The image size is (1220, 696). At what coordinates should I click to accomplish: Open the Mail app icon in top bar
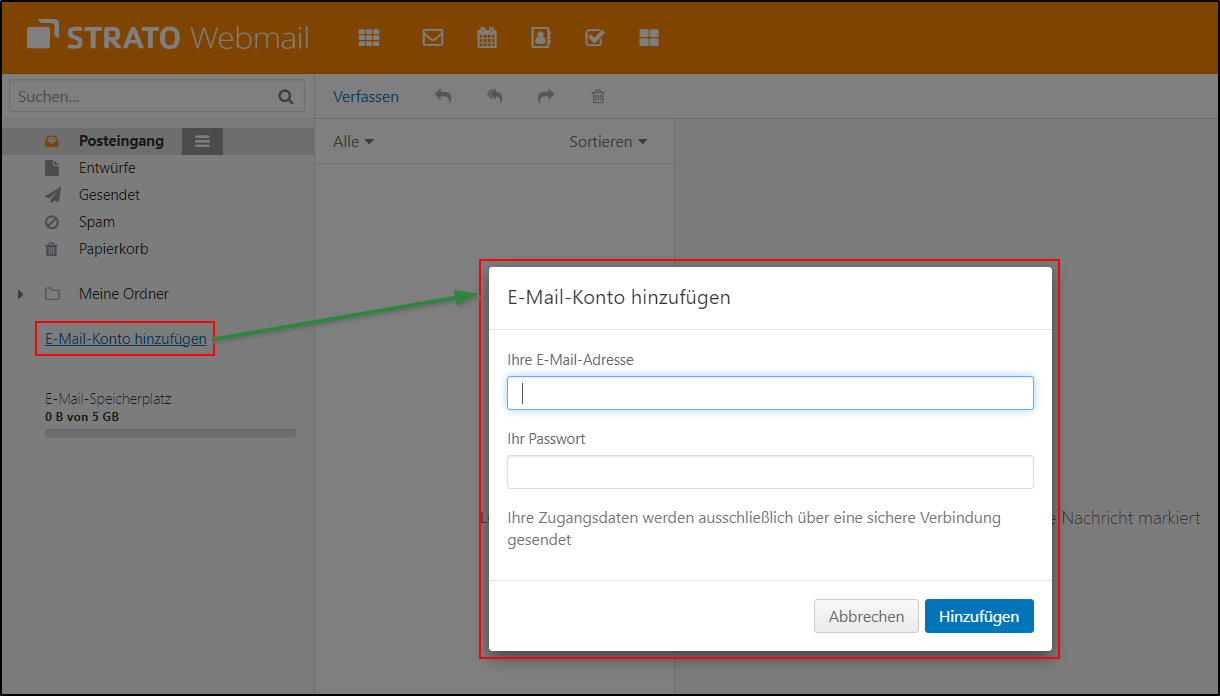click(432, 37)
